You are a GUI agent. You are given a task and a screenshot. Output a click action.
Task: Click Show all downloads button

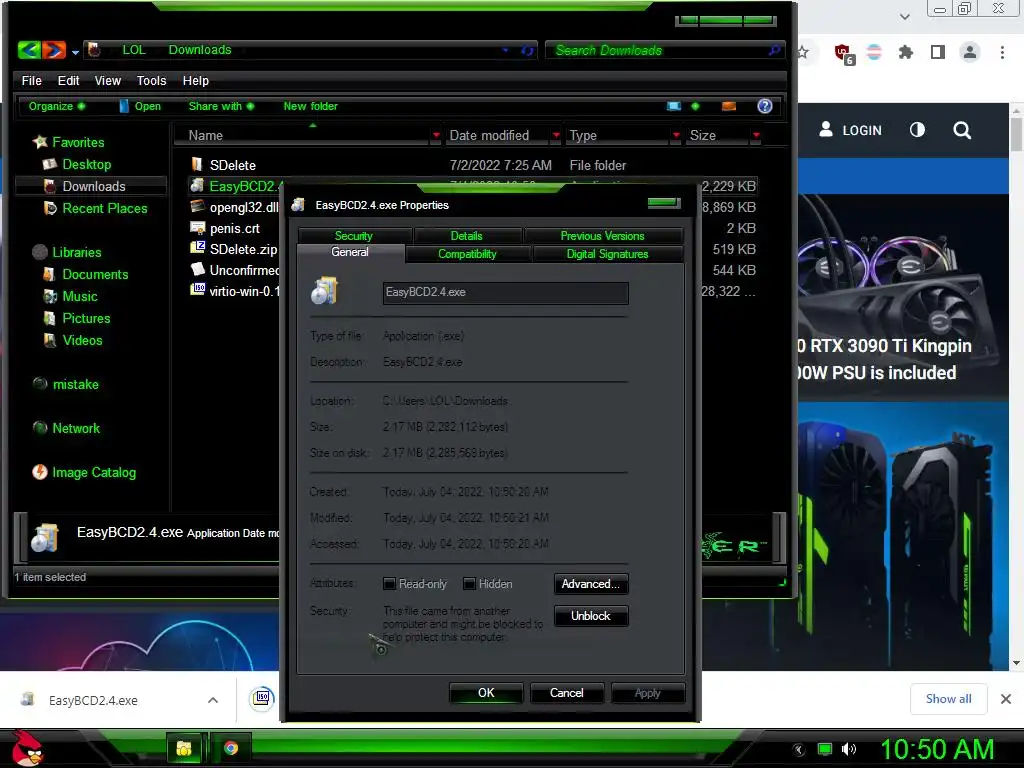coord(948,699)
